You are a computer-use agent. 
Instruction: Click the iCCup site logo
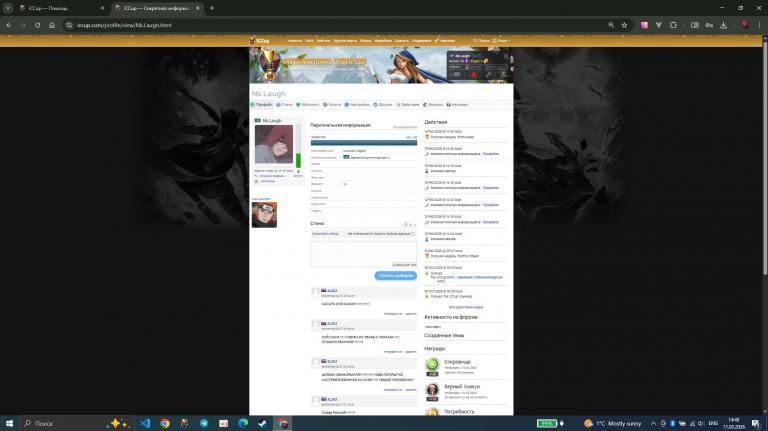pyautogui.click(x=260, y=41)
